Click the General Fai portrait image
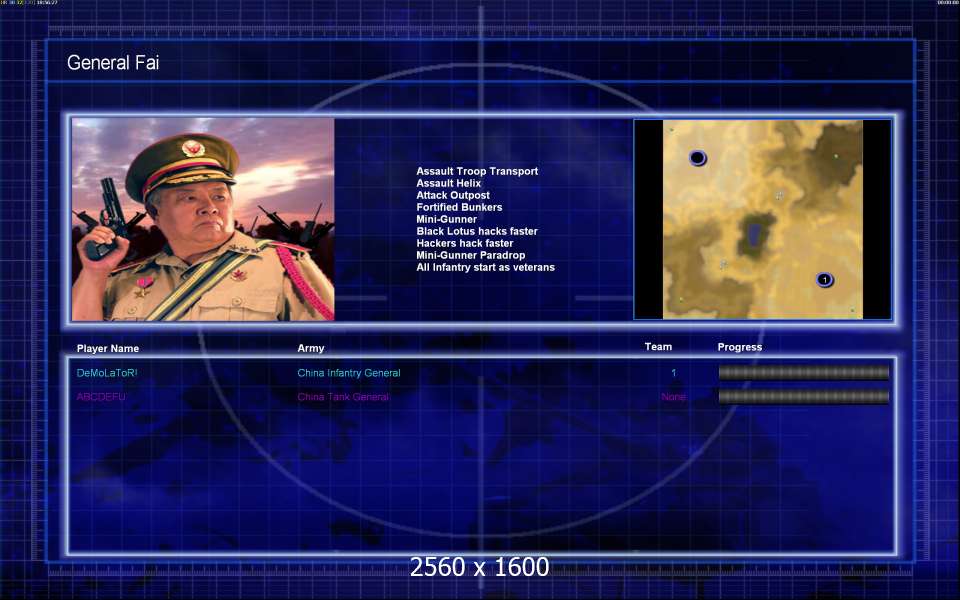 pos(203,219)
